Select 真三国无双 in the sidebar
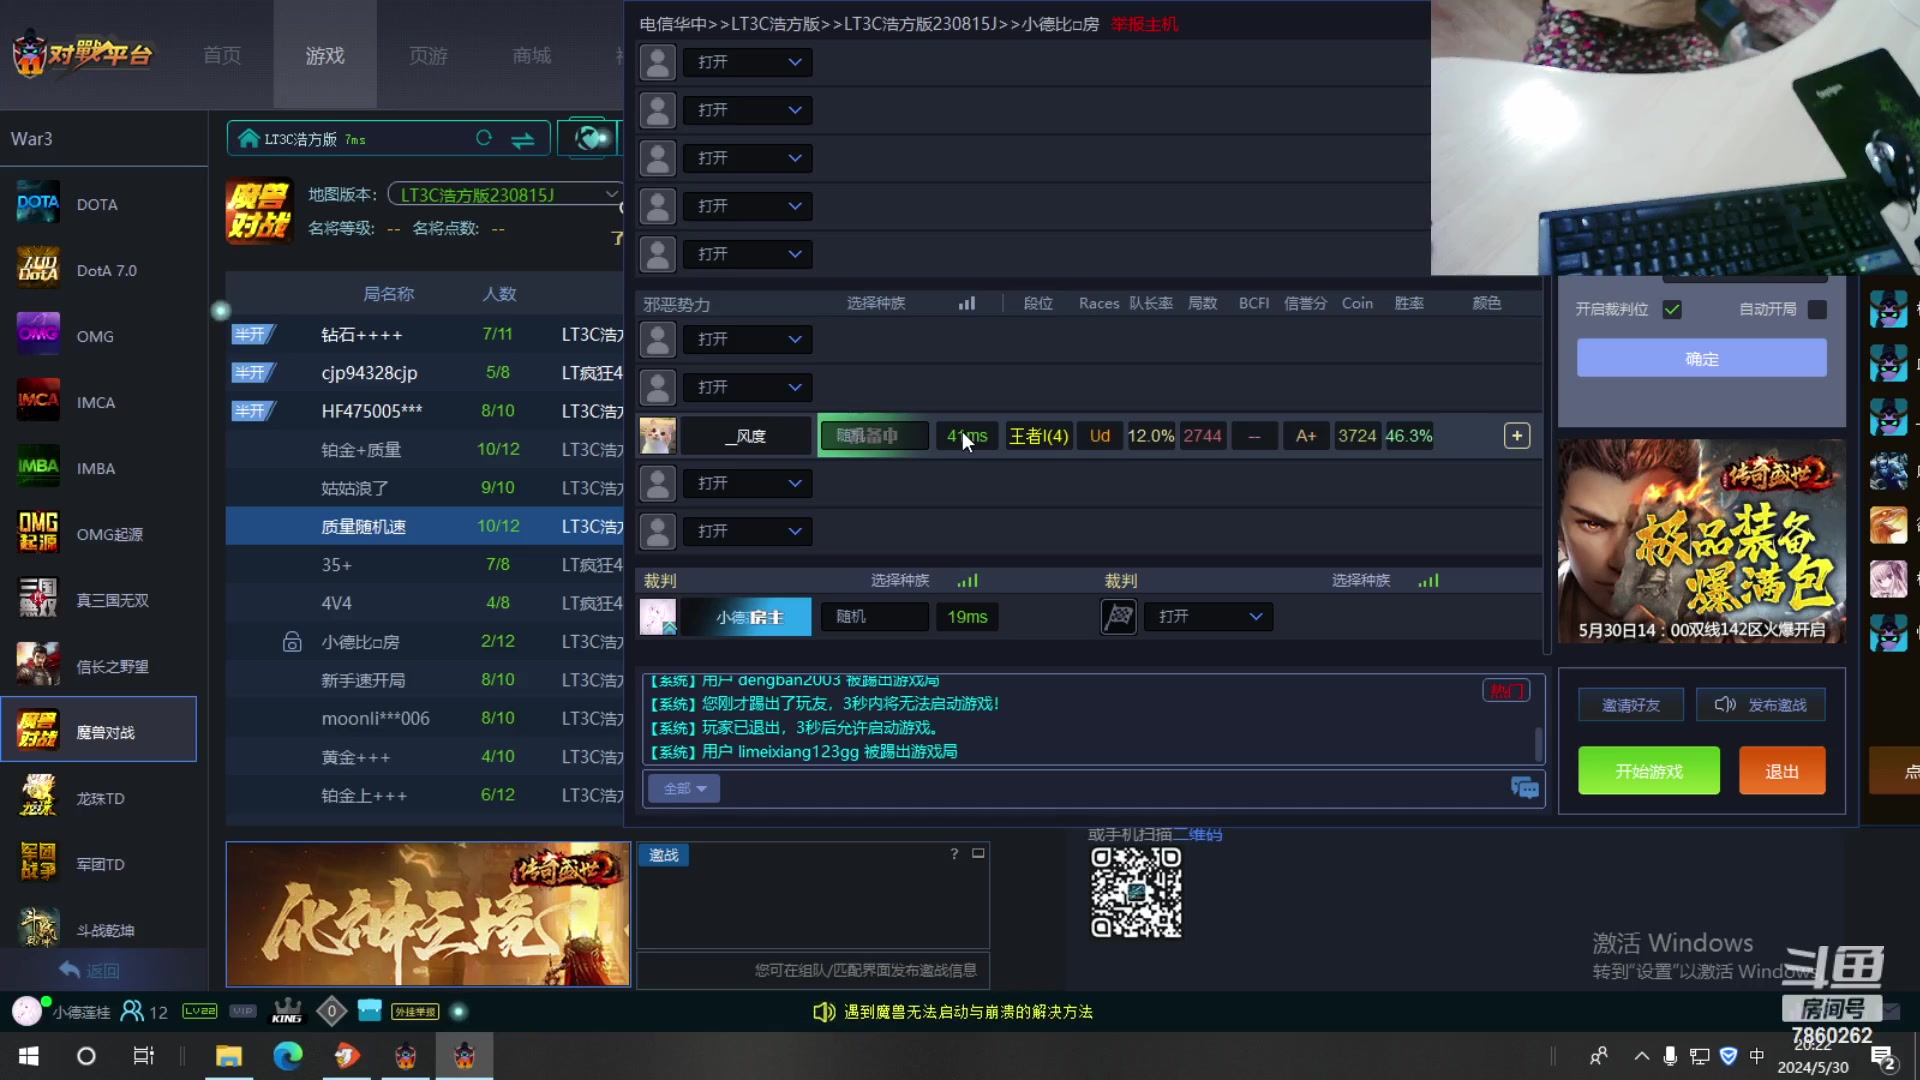The image size is (1920, 1080). [112, 600]
